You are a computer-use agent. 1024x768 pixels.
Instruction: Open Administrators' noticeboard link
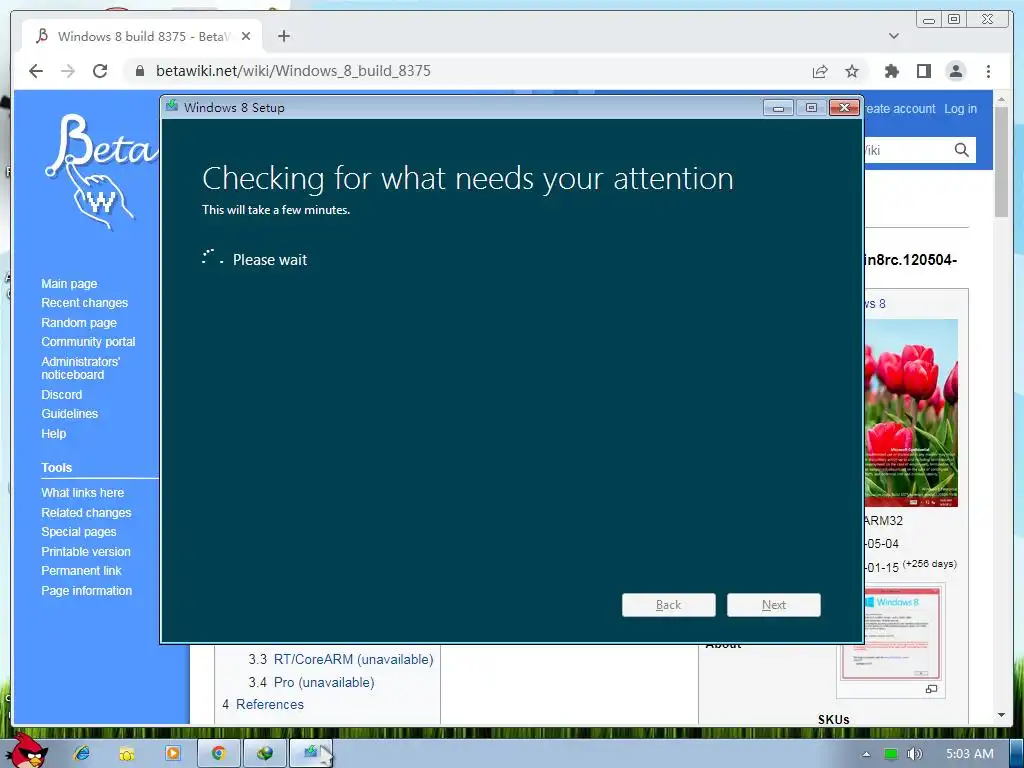[x=80, y=368]
